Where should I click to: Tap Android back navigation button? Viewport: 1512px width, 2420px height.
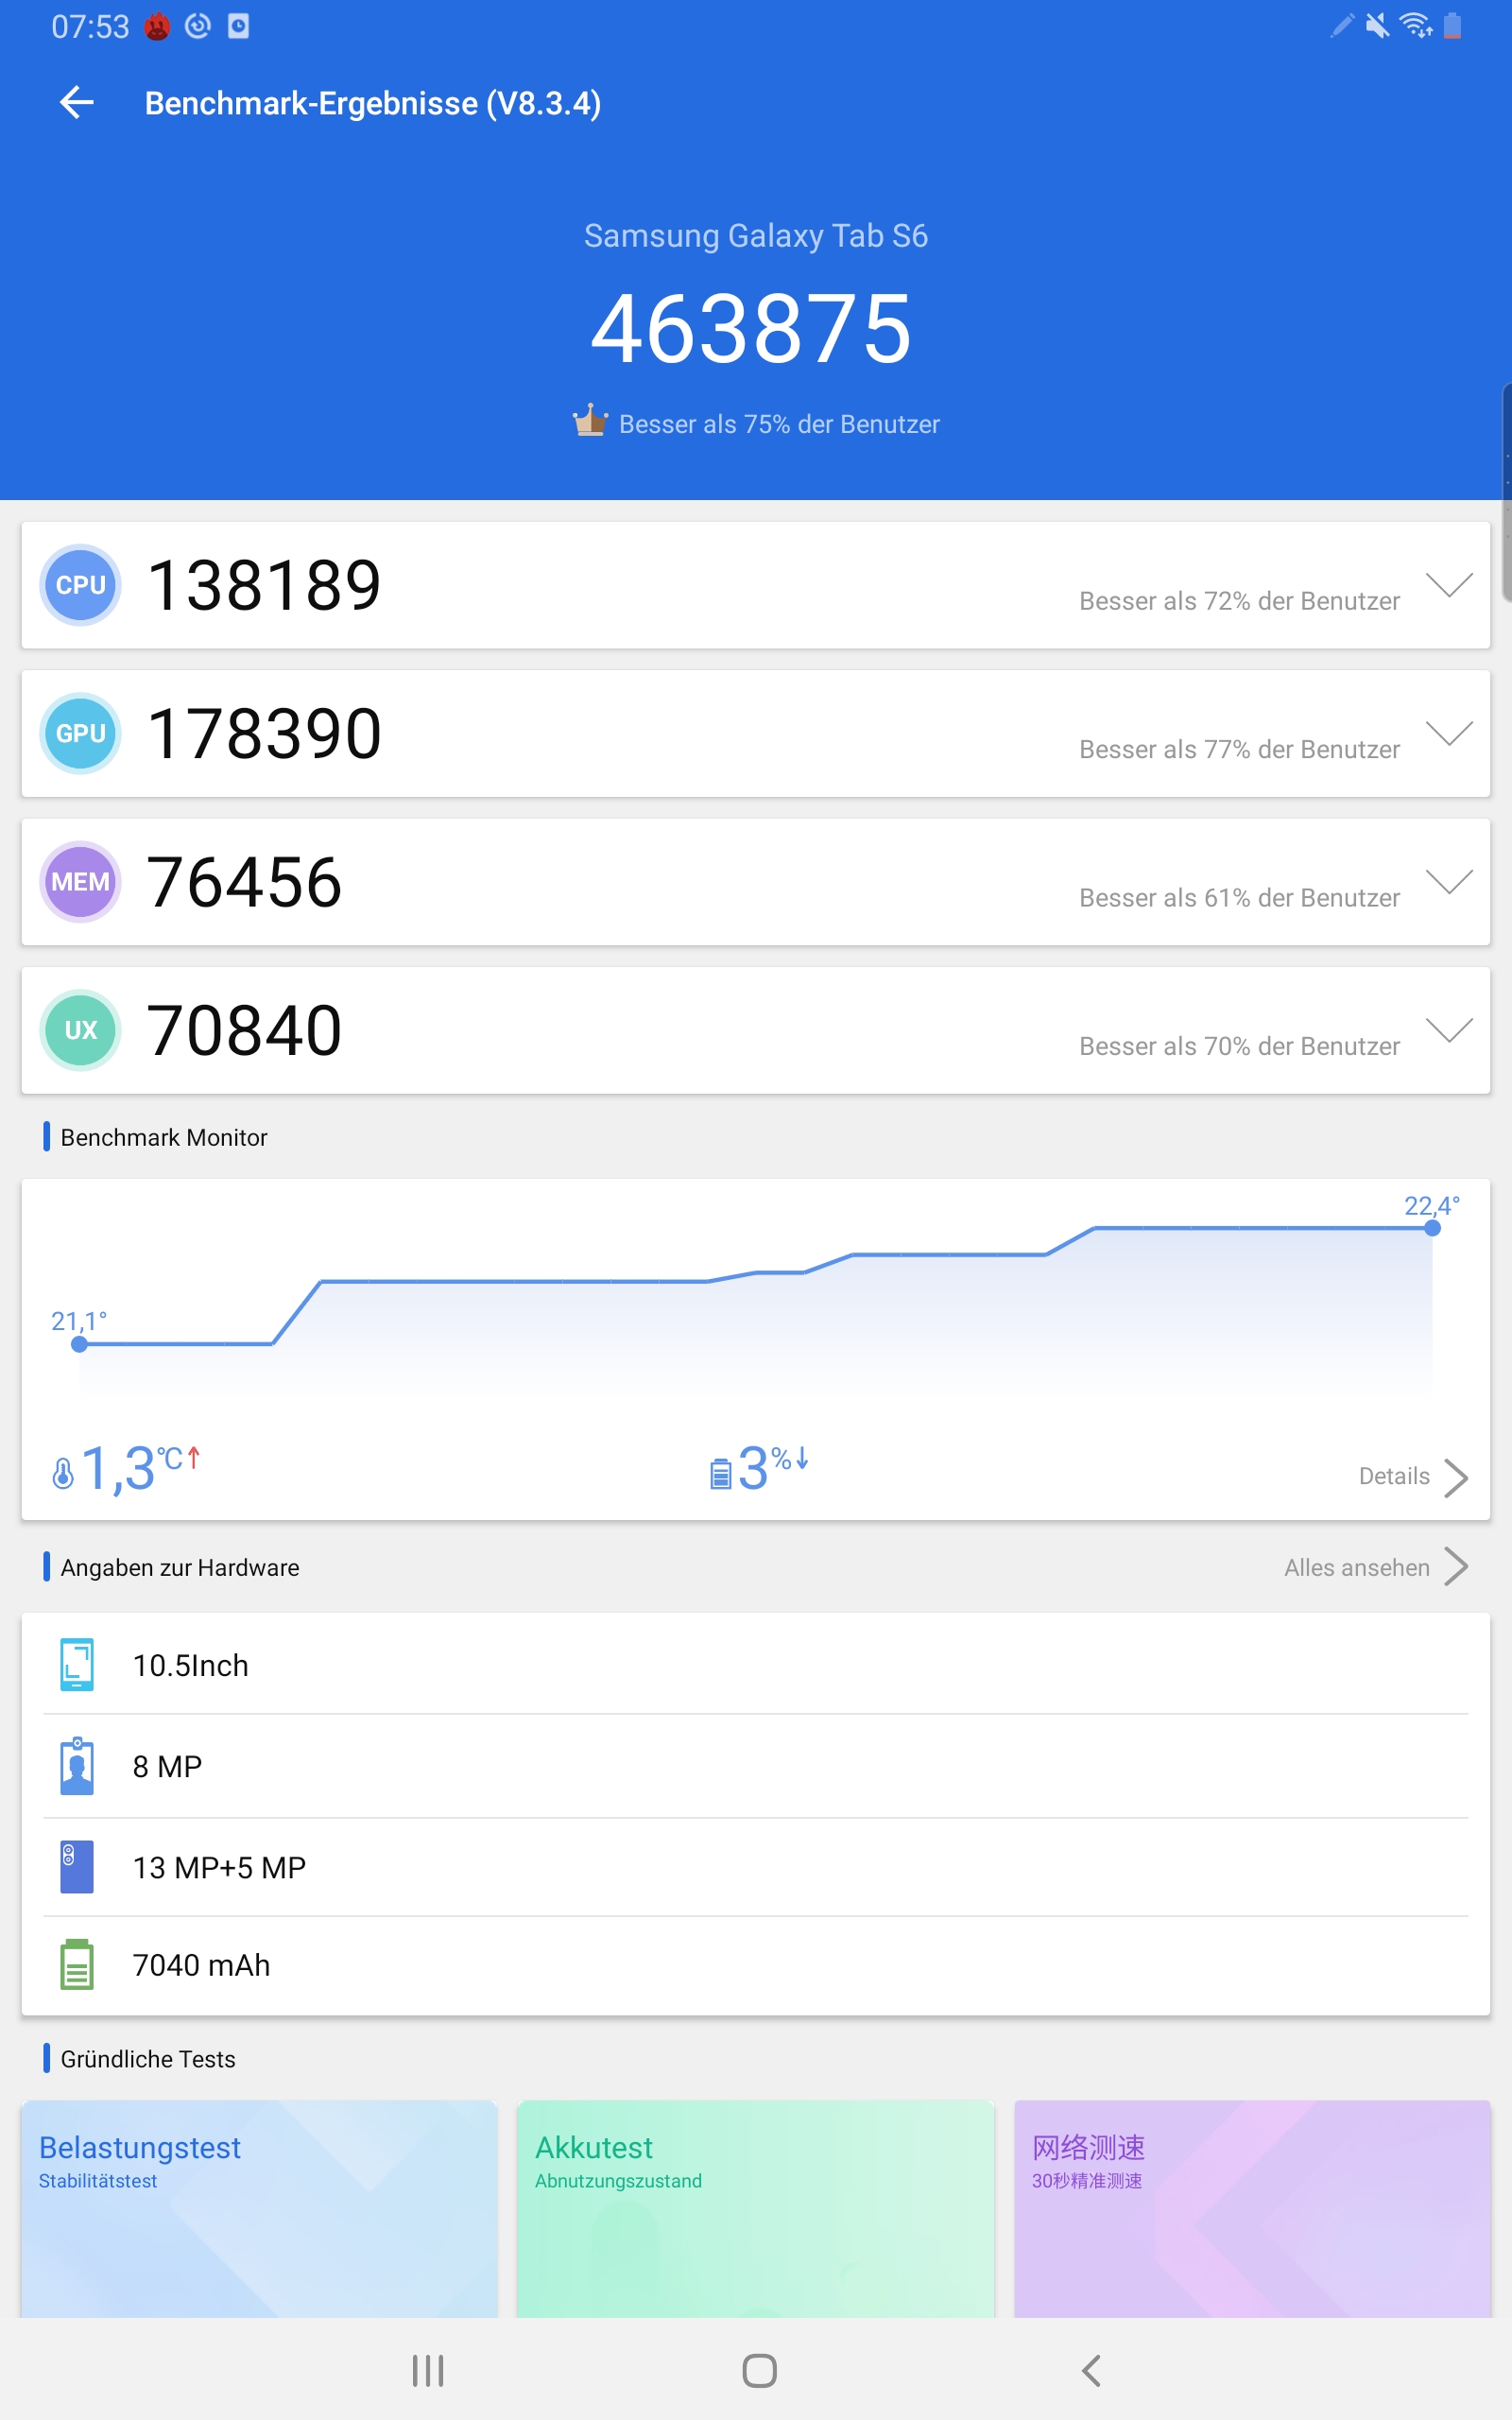tap(1091, 2370)
